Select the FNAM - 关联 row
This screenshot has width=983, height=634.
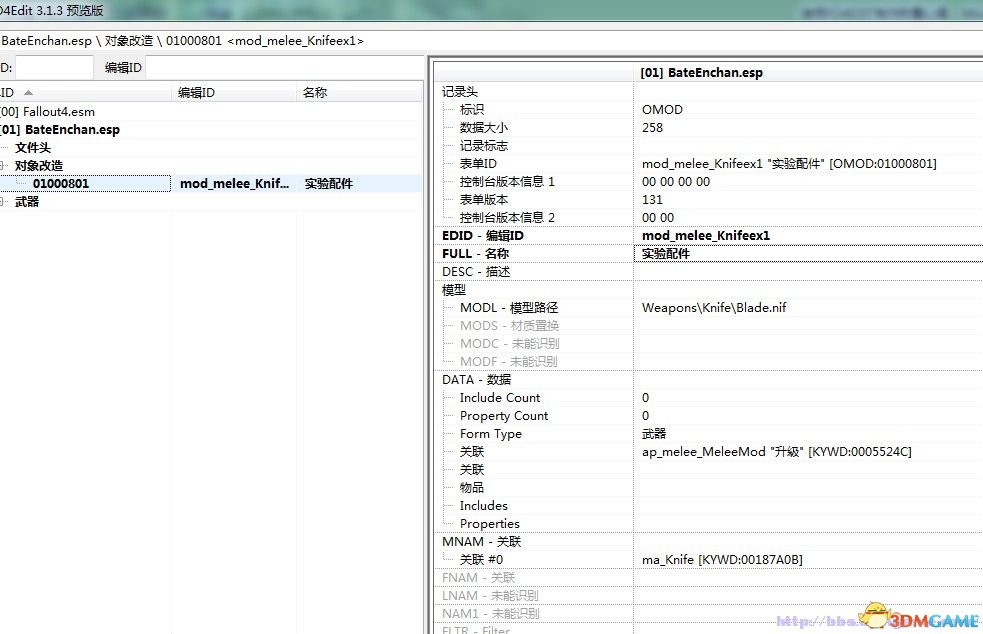478,578
